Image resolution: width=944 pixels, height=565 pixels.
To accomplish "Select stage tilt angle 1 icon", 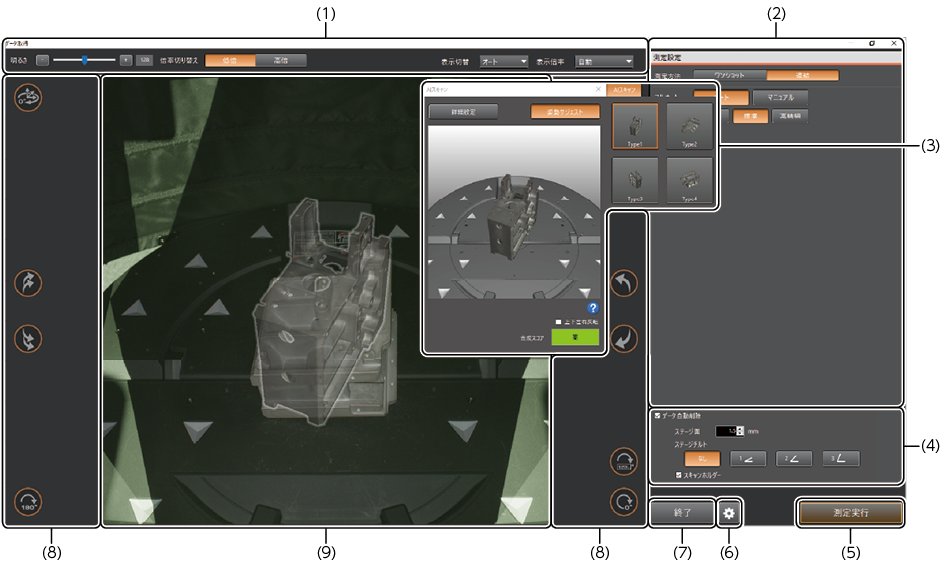I will 748,459.
